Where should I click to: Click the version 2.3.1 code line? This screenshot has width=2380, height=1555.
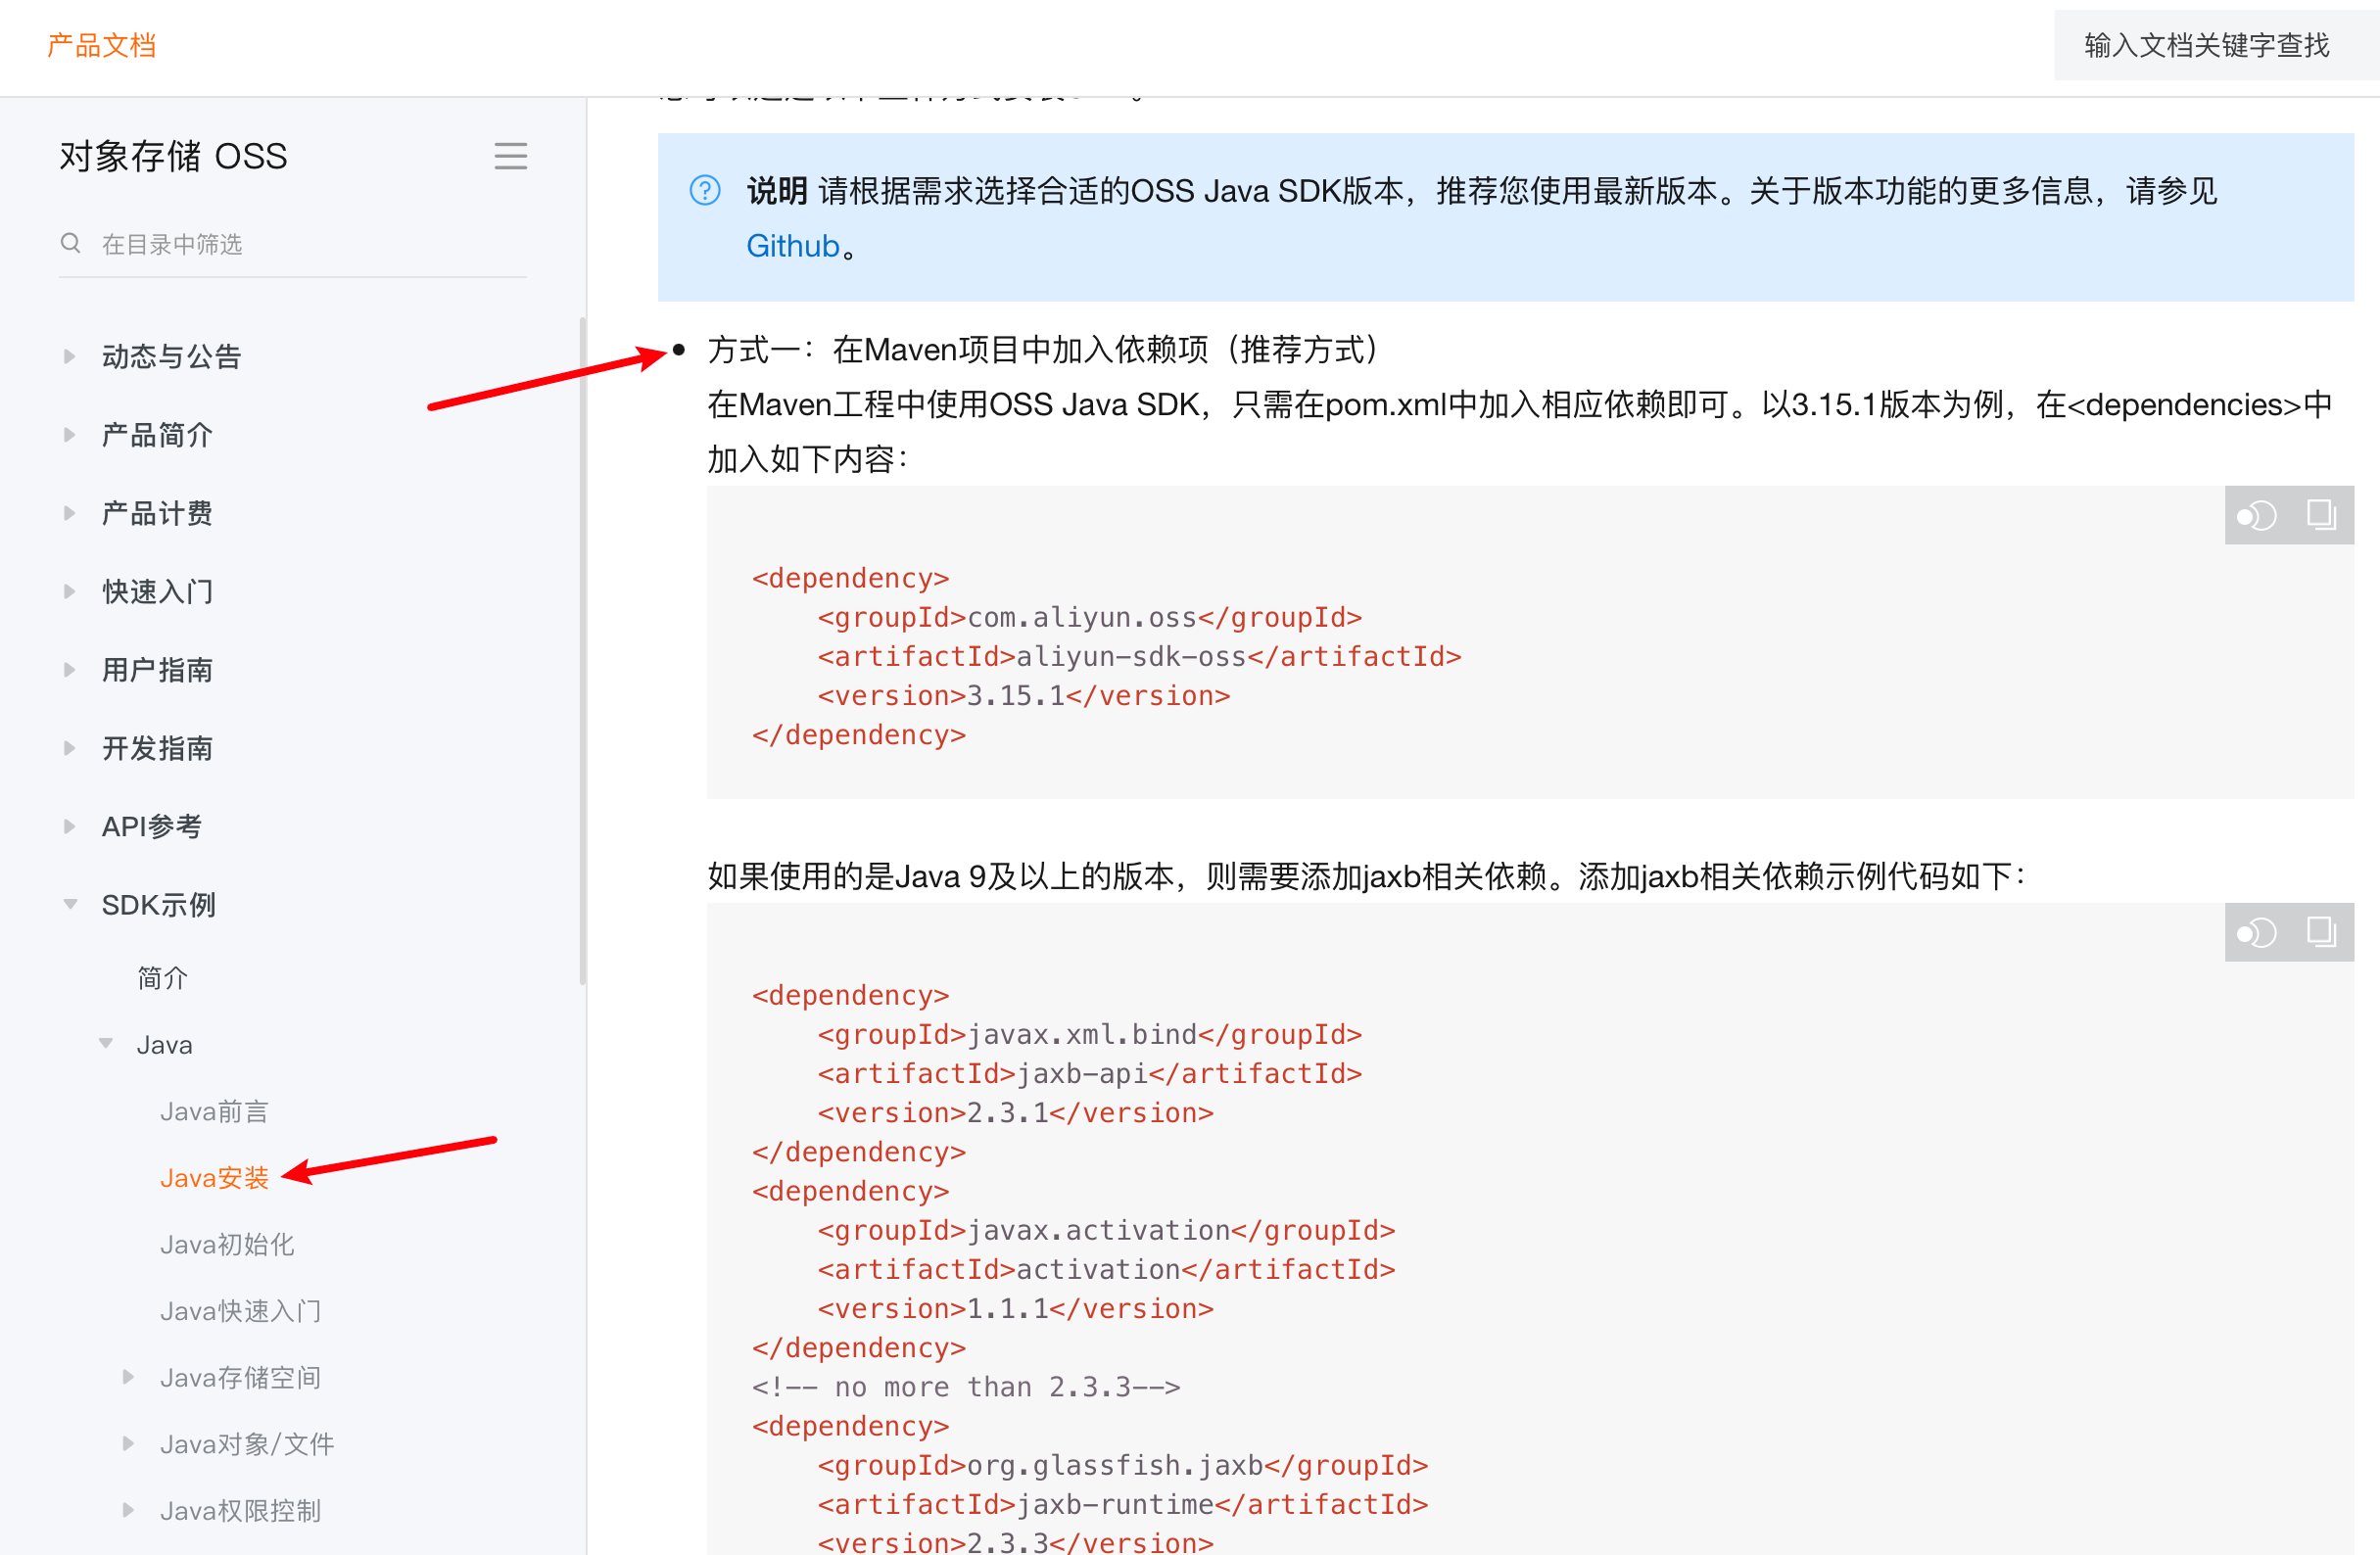click(x=1015, y=1113)
